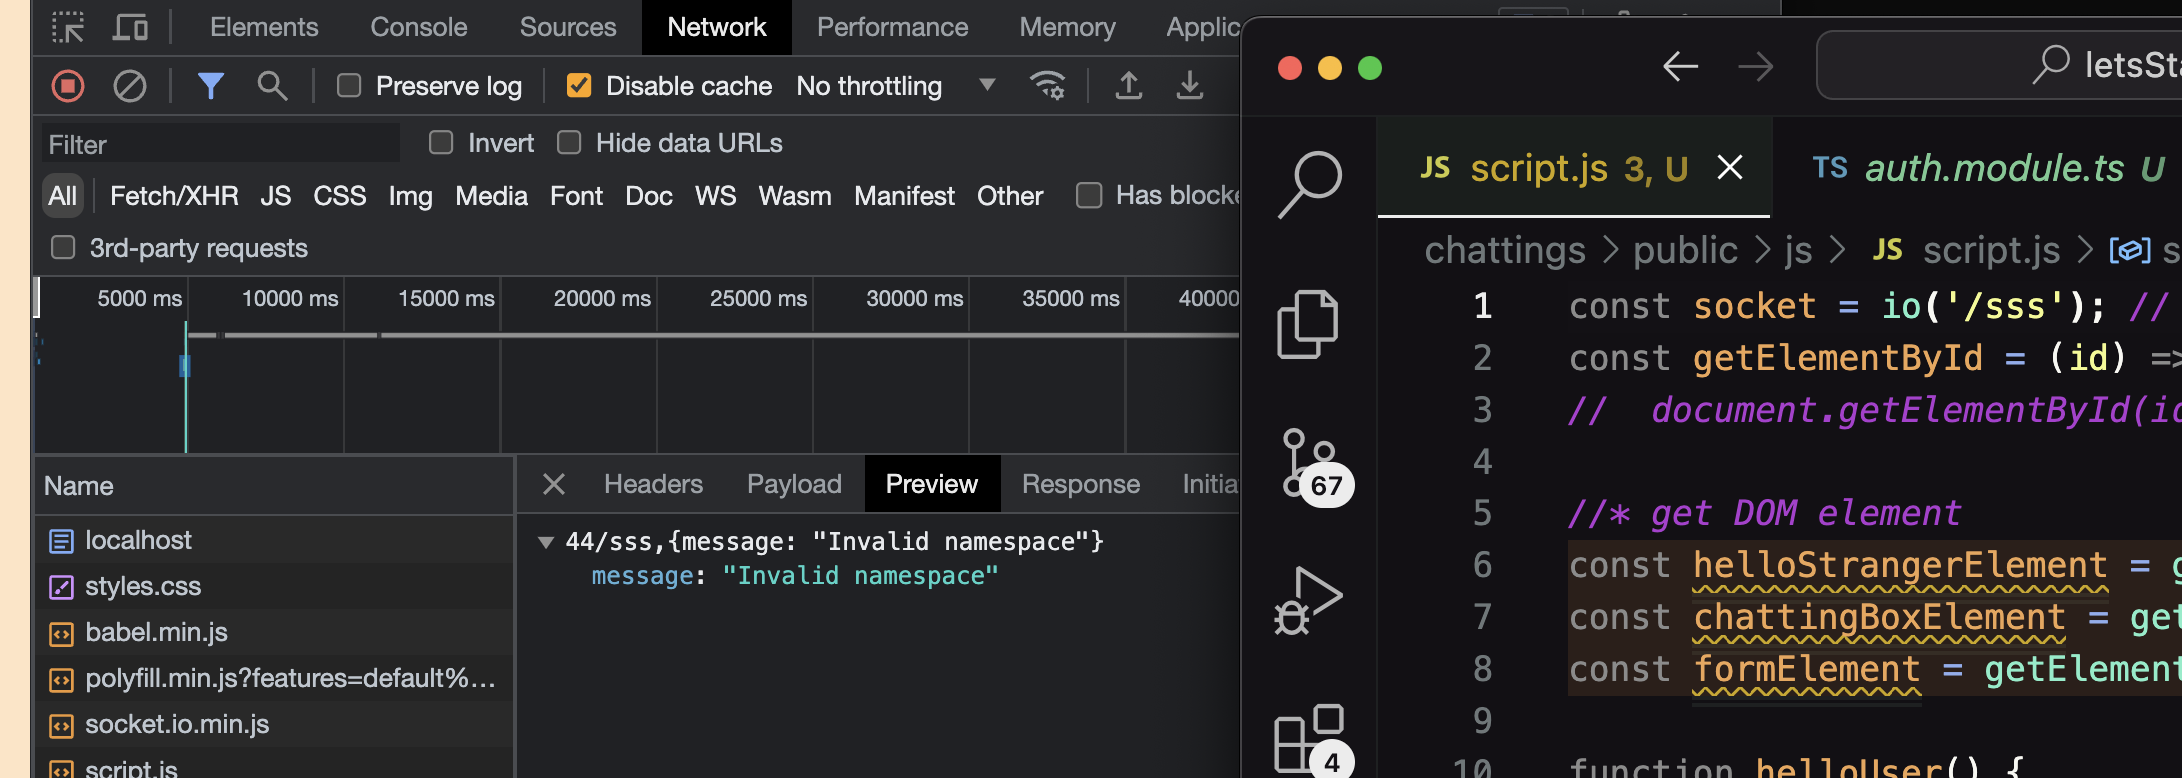The image size is (2182, 778).
Task: Select the socket.io.min.js request
Action: (x=177, y=724)
